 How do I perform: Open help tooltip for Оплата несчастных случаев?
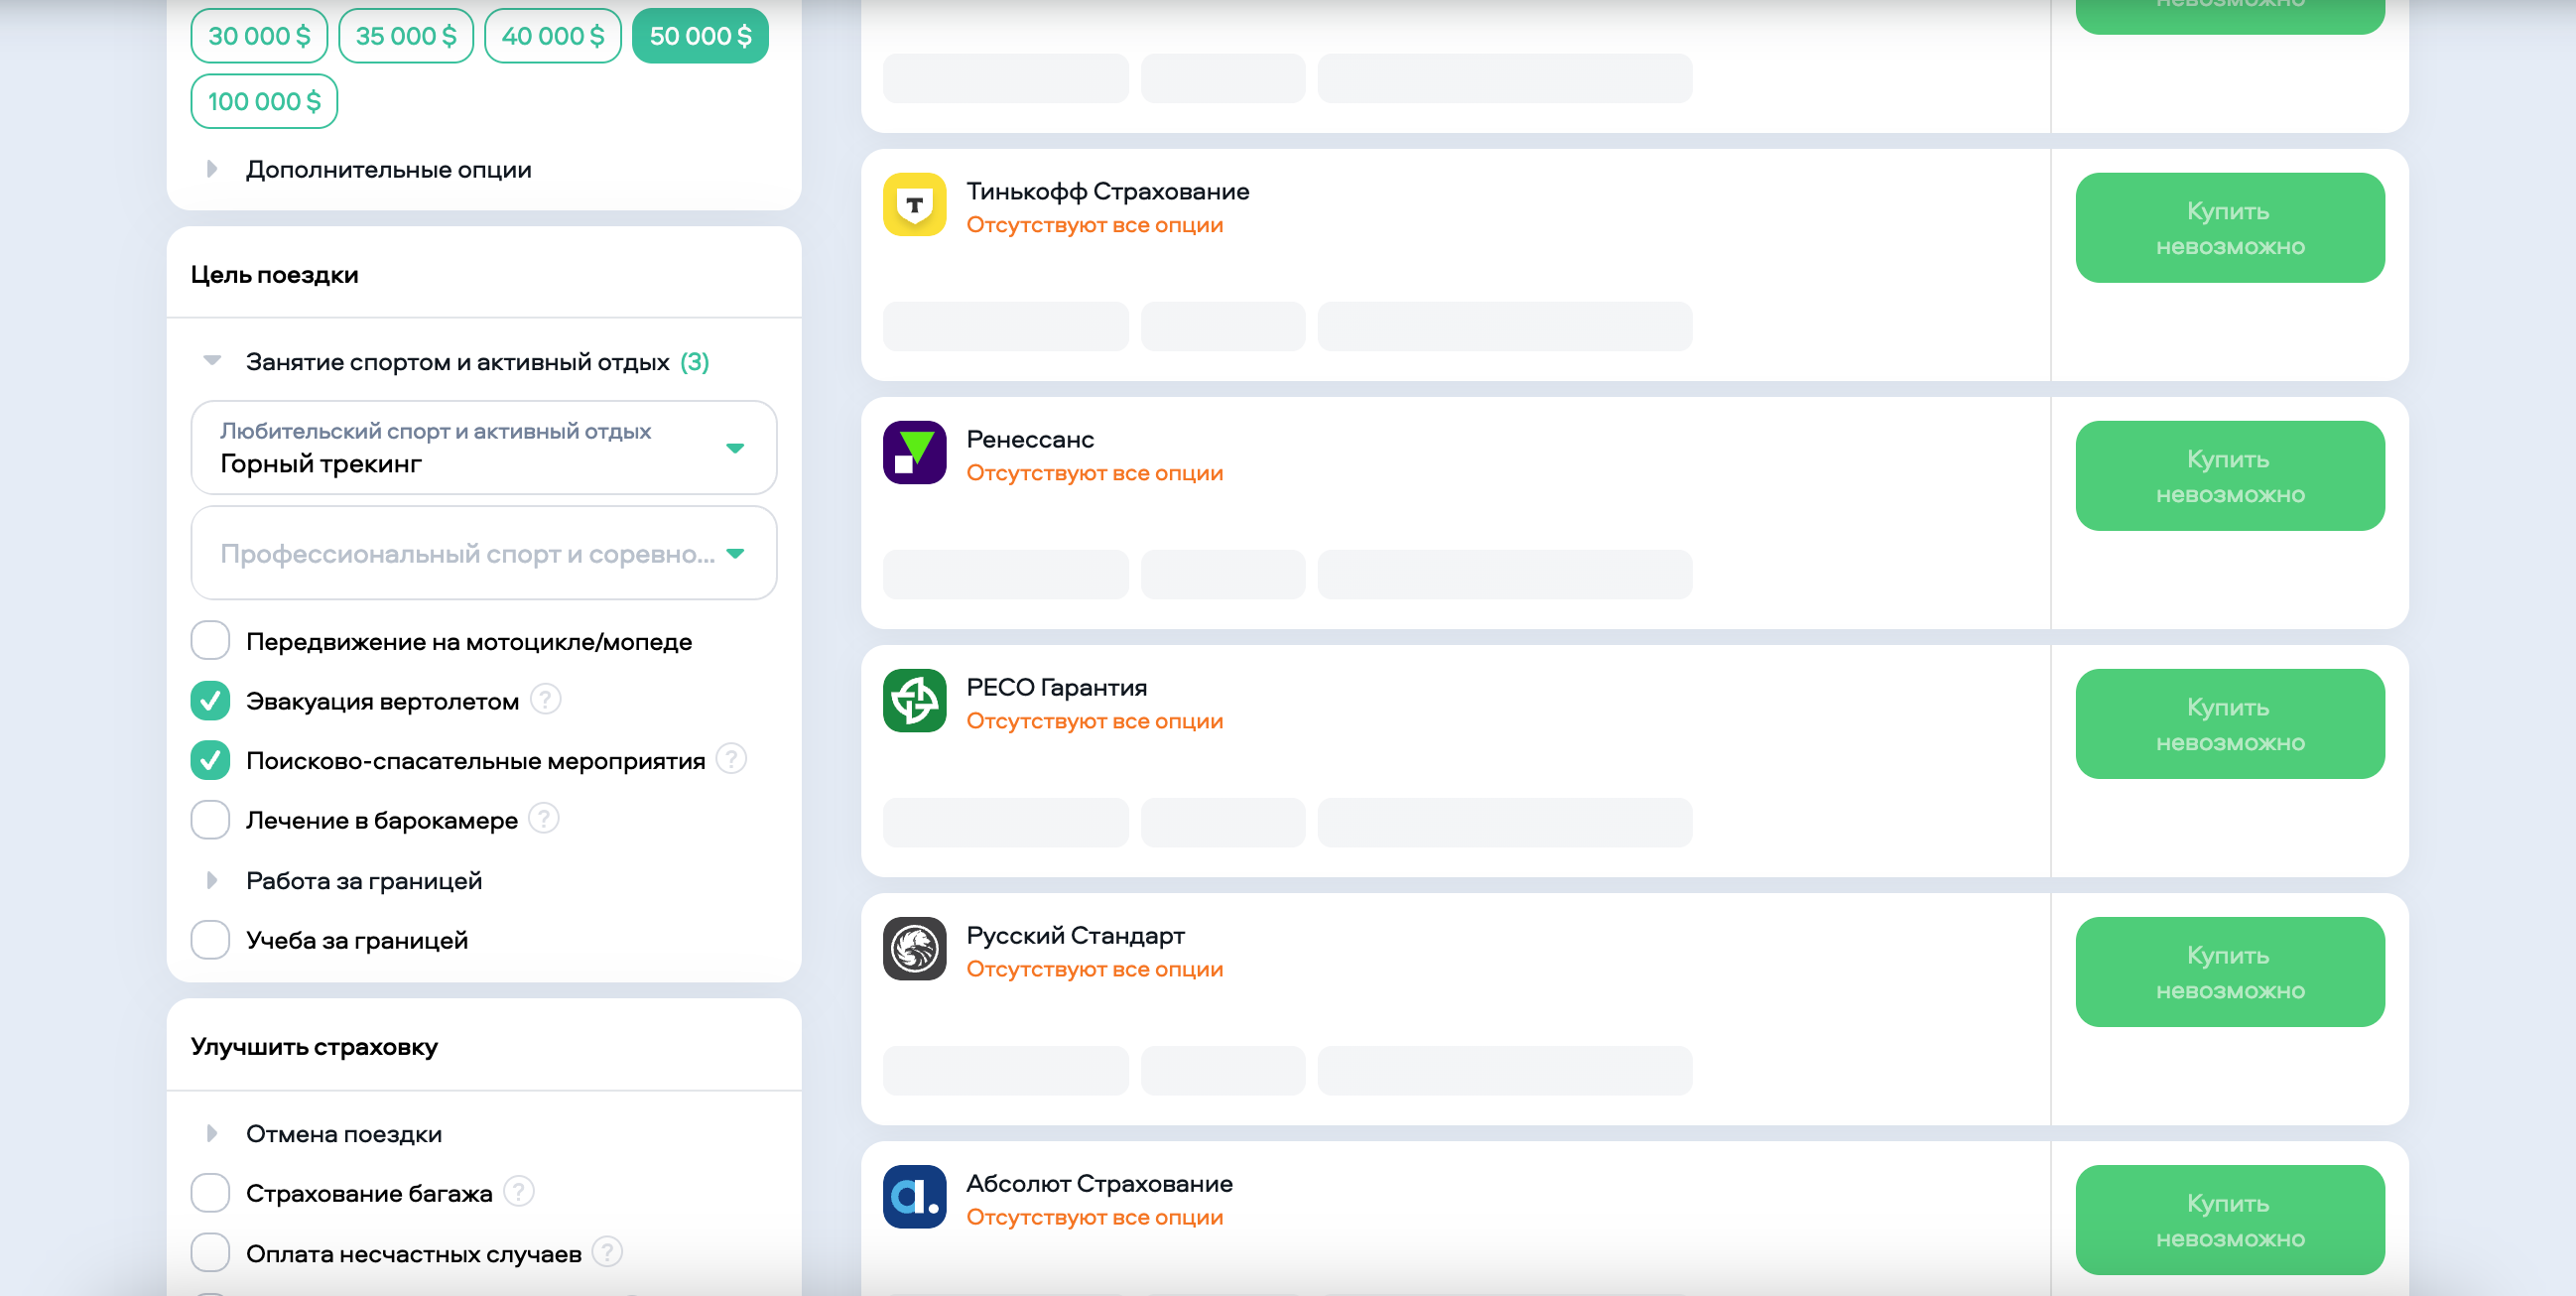point(607,1253)
